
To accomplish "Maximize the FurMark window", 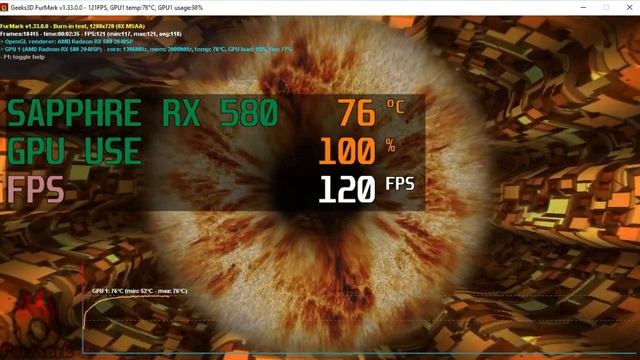I will click(606, 7).
